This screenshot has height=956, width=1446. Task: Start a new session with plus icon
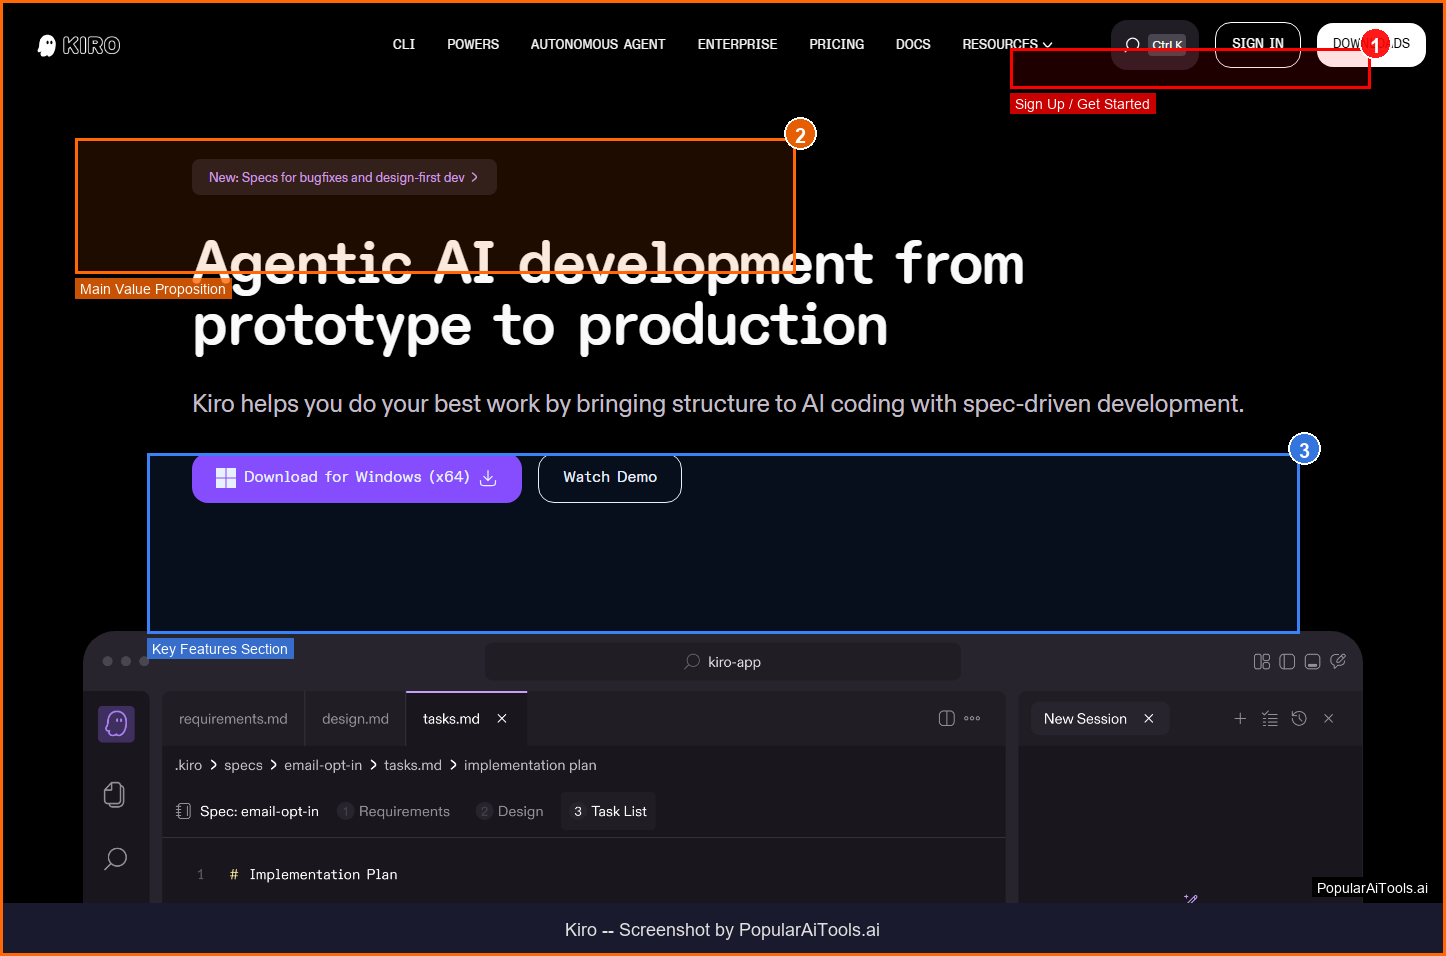tap(1240, 719)
